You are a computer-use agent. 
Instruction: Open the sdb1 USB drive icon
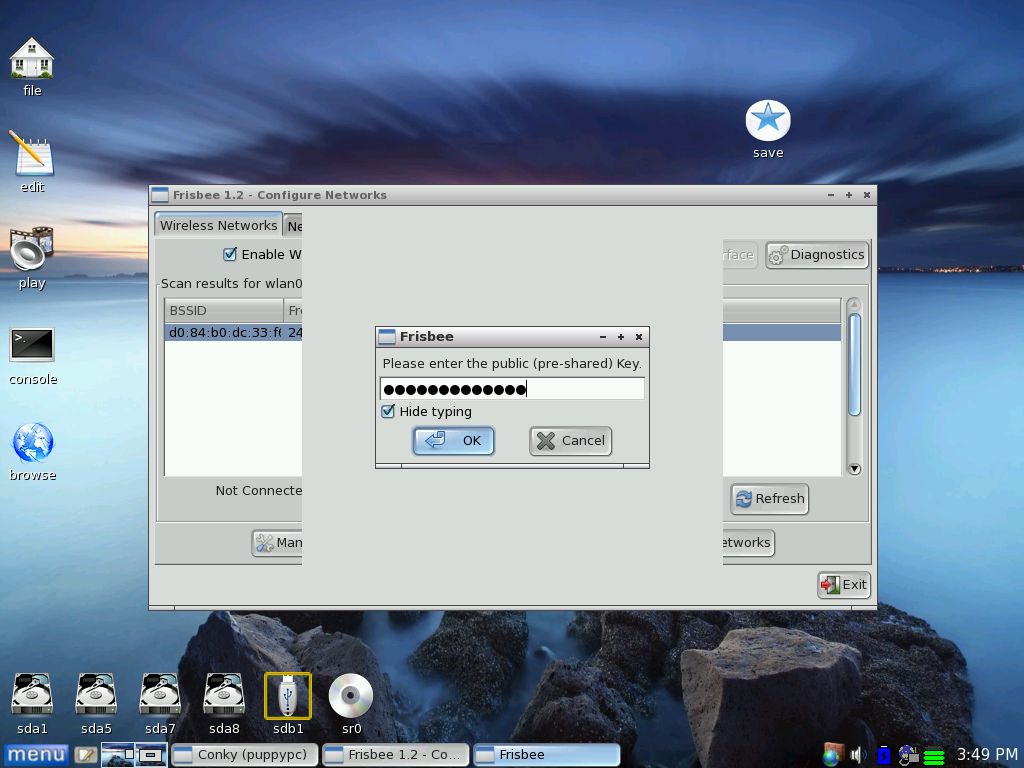(288, 695)
